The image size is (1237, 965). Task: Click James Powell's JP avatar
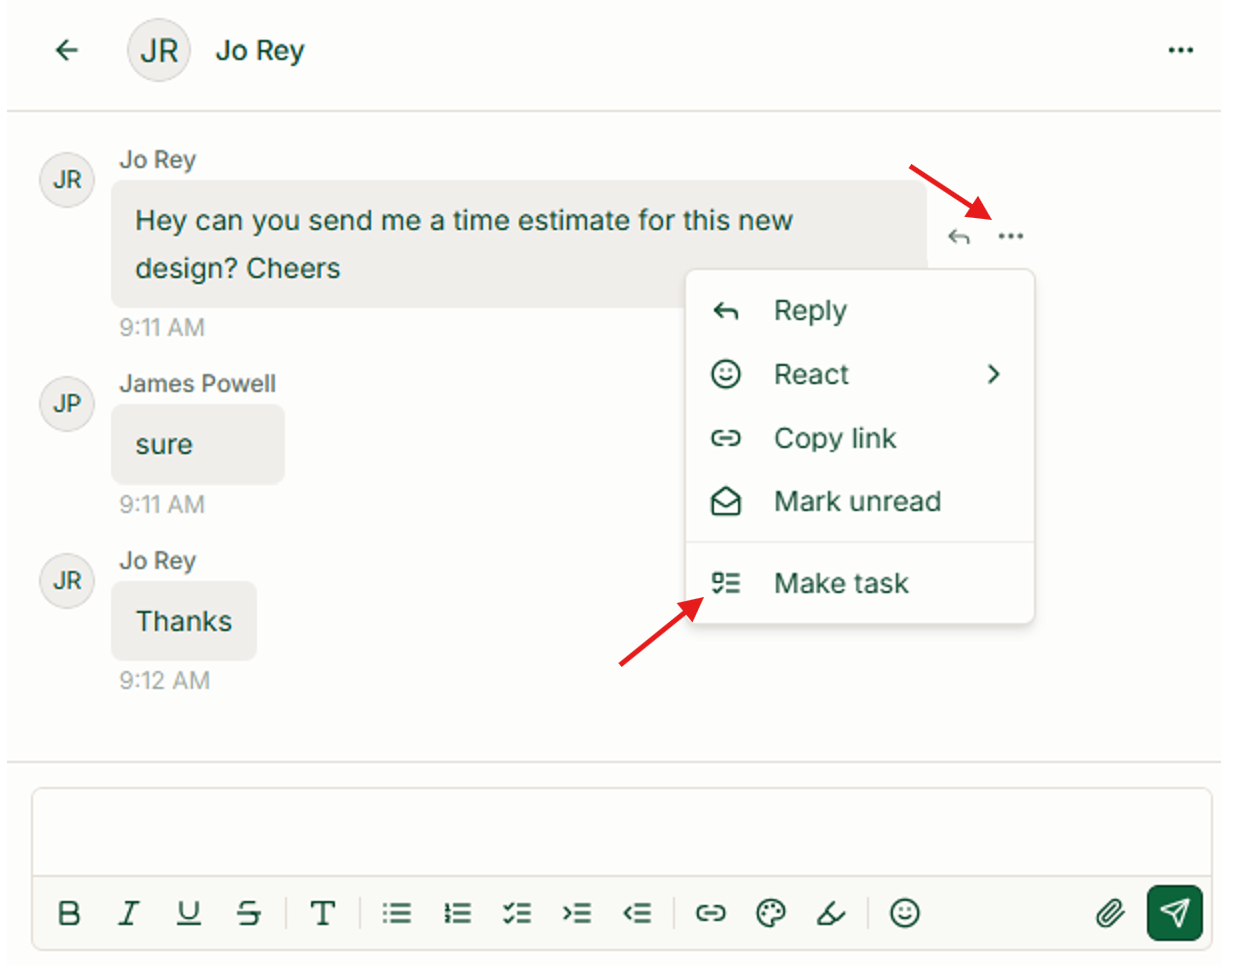point(67,404)
